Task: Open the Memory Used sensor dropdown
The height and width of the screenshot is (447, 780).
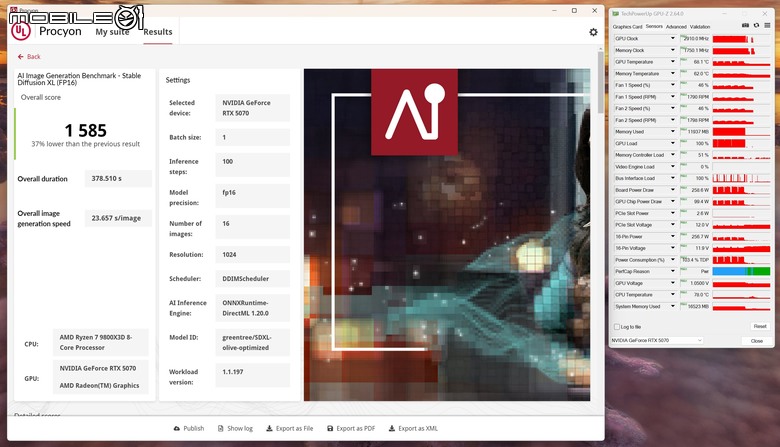Action: 673,132
